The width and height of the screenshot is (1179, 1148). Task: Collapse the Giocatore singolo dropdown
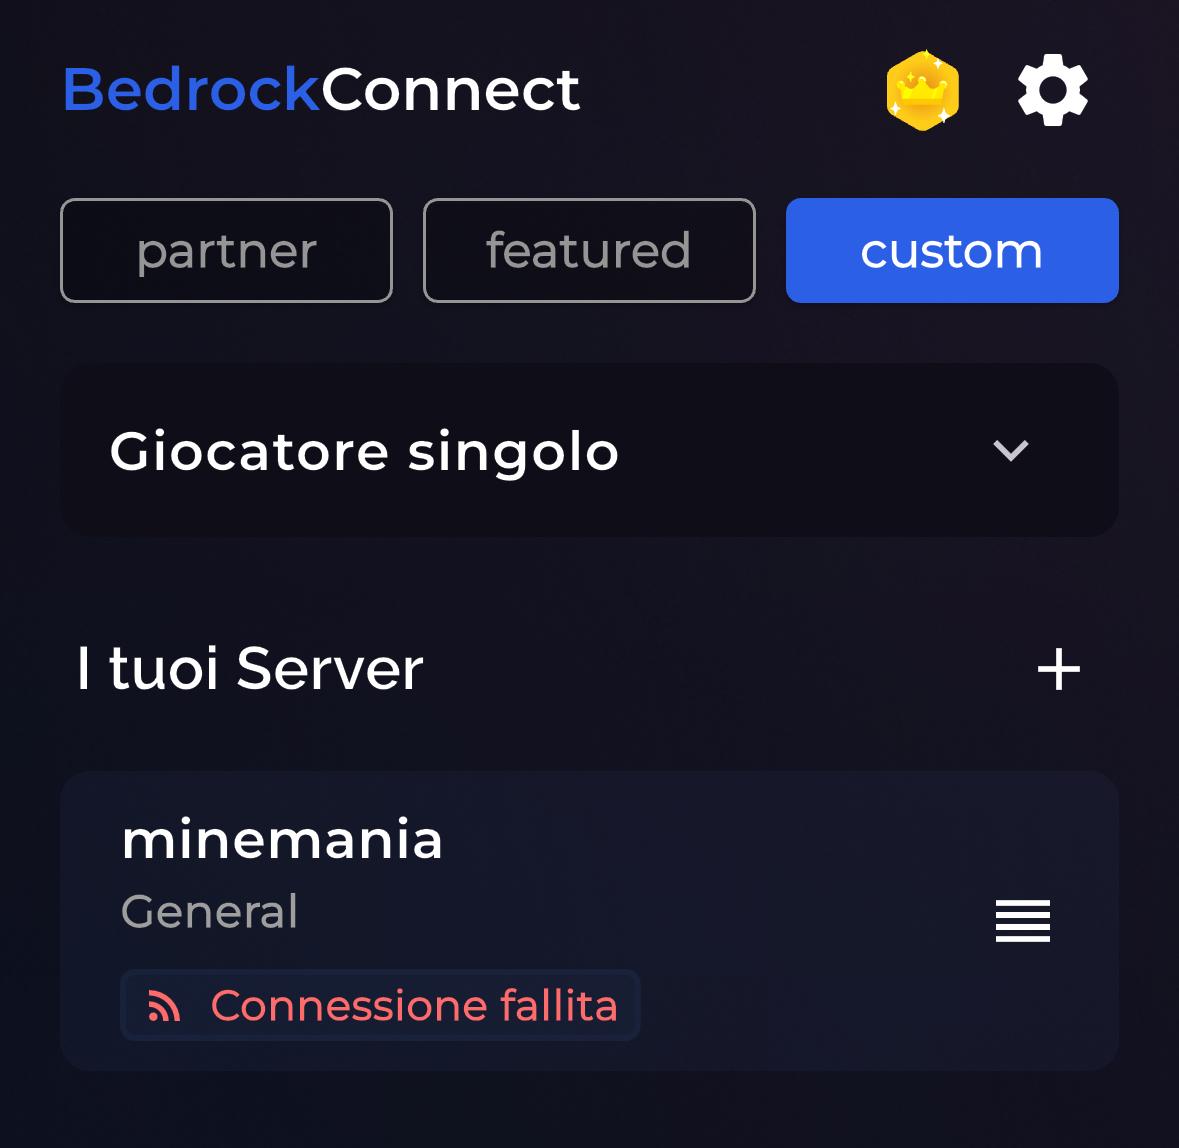1011,451
